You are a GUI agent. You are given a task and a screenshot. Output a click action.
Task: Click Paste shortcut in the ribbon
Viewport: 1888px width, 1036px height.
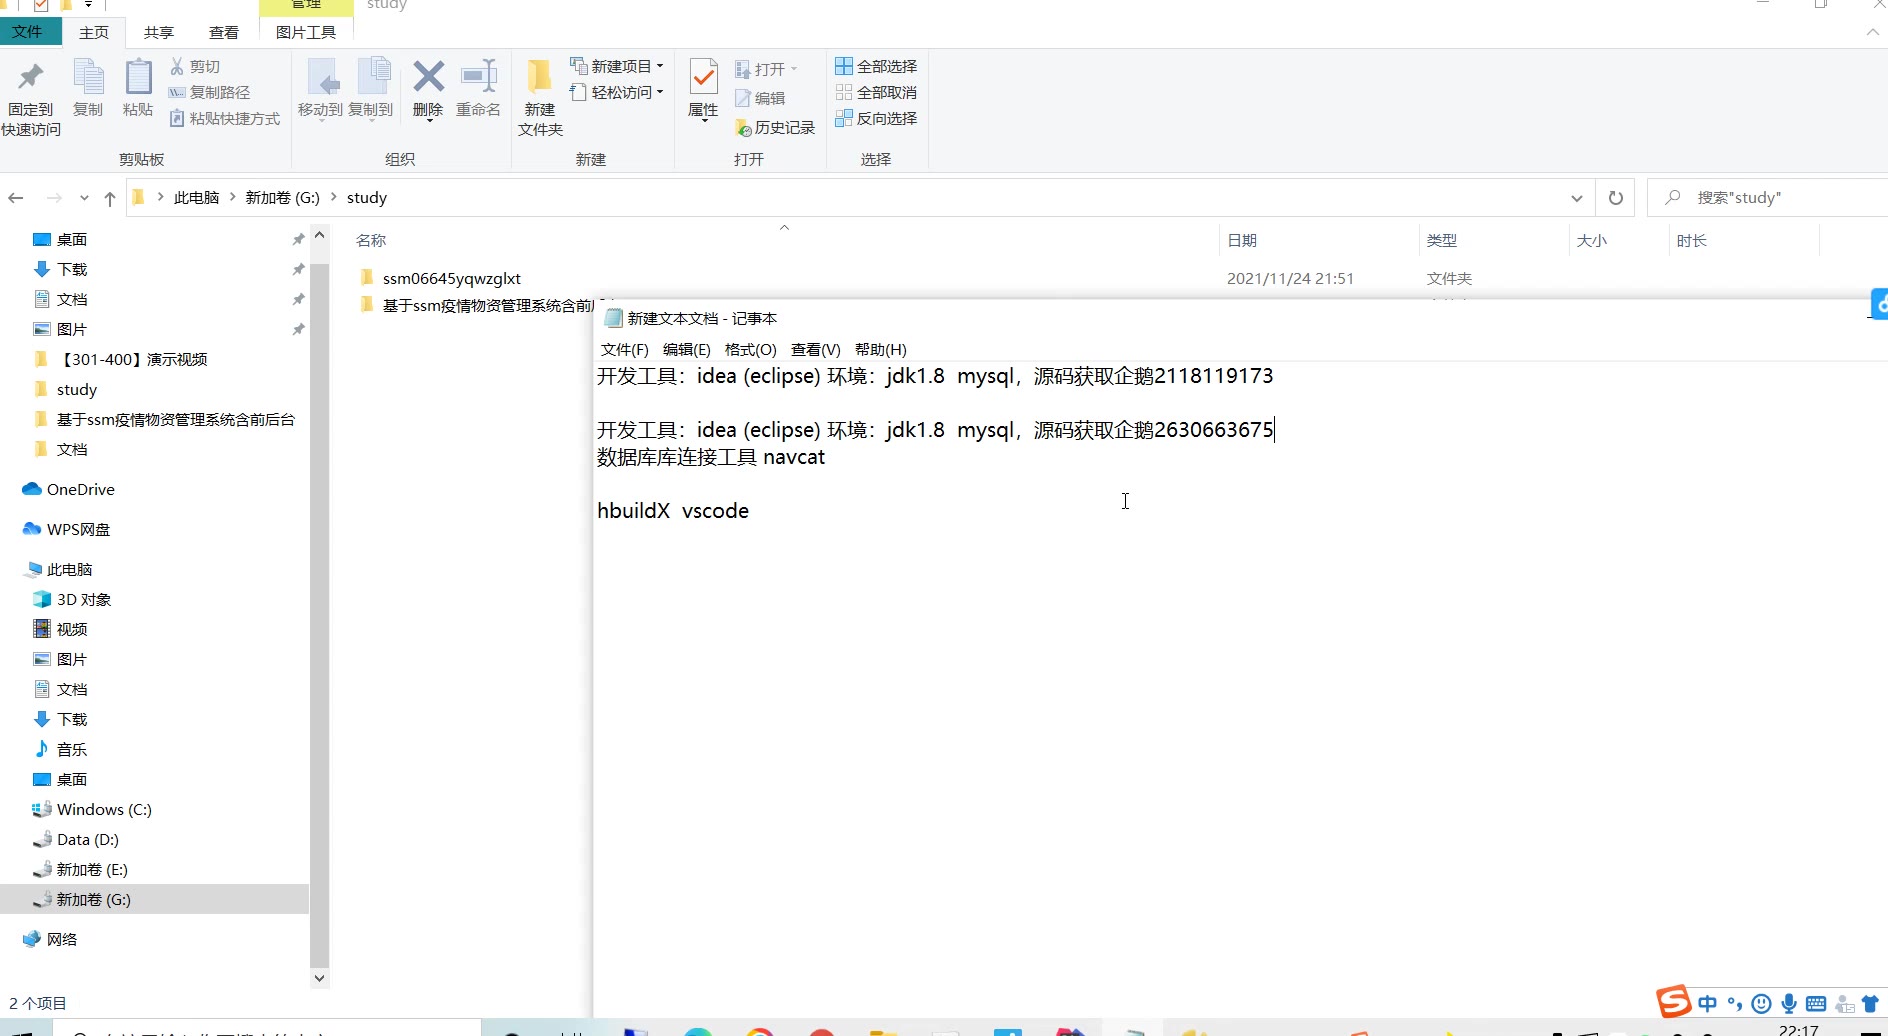tap(225, 118)
